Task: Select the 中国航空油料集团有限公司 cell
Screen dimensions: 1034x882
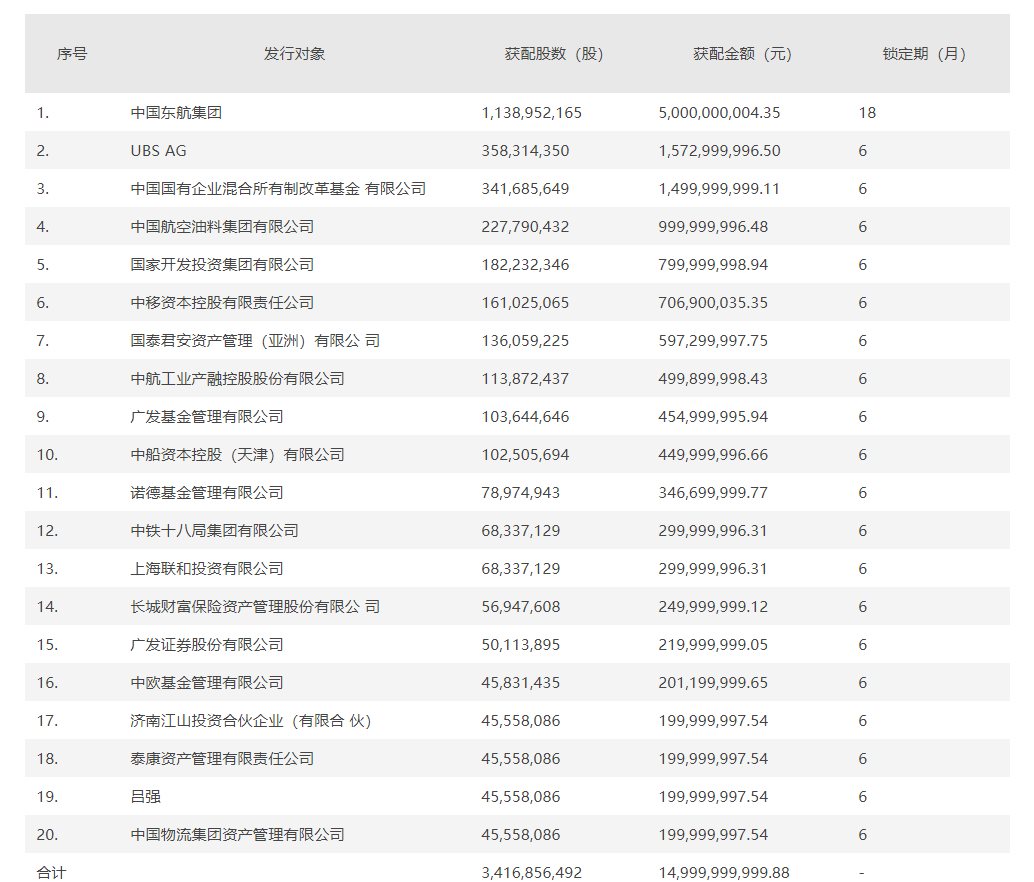Action: [x=222, y=227]
